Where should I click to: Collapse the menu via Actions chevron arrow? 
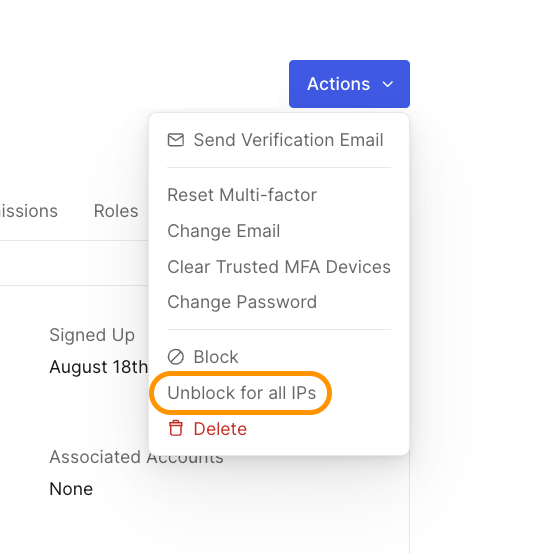[x=388, y=84]
